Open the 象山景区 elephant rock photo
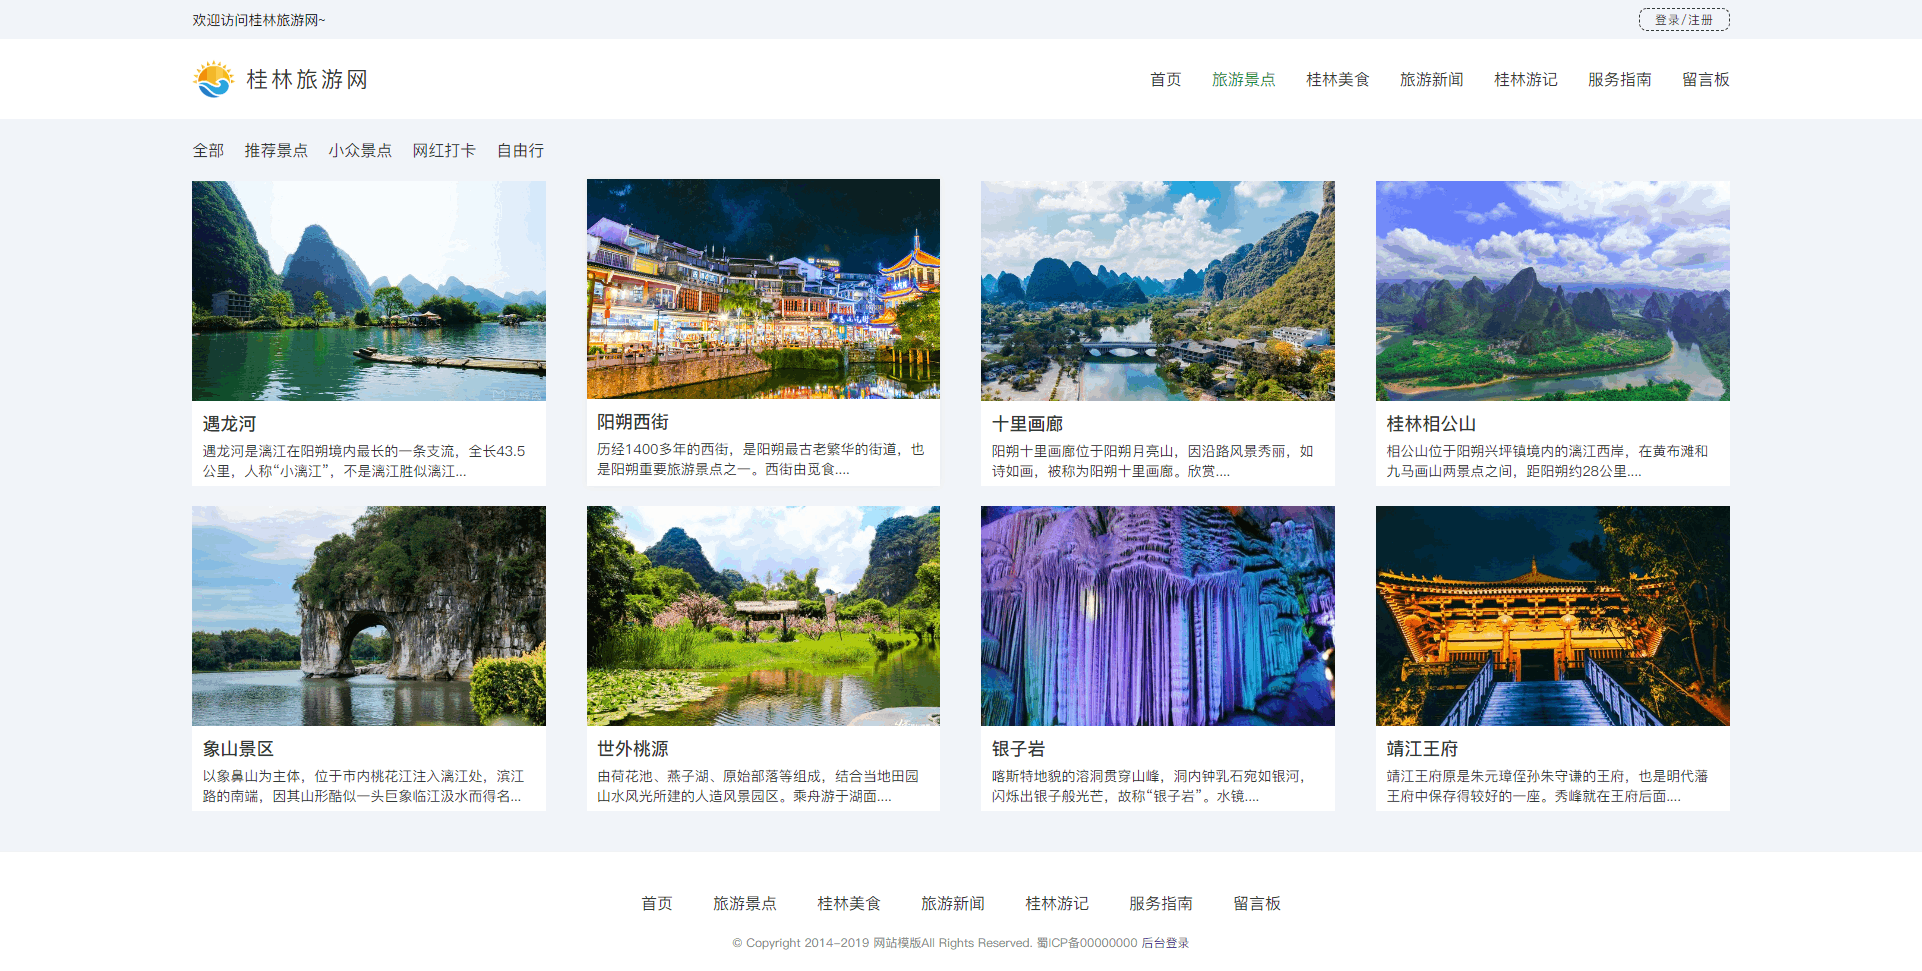This screenshot has height=971, width=1922. [x=369, y=616]
